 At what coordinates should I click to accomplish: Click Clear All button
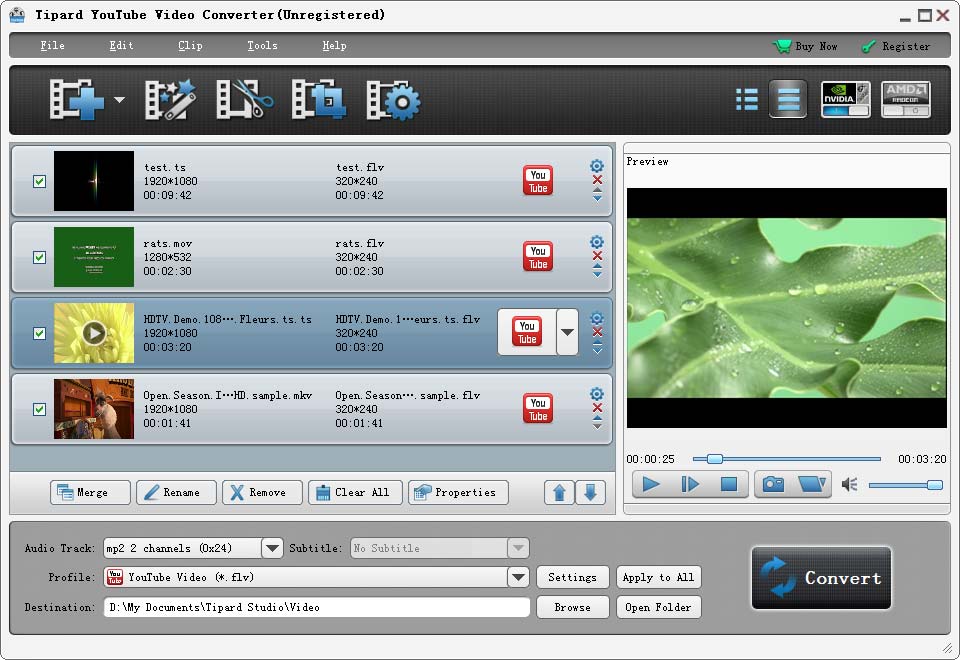pos(355,492)
